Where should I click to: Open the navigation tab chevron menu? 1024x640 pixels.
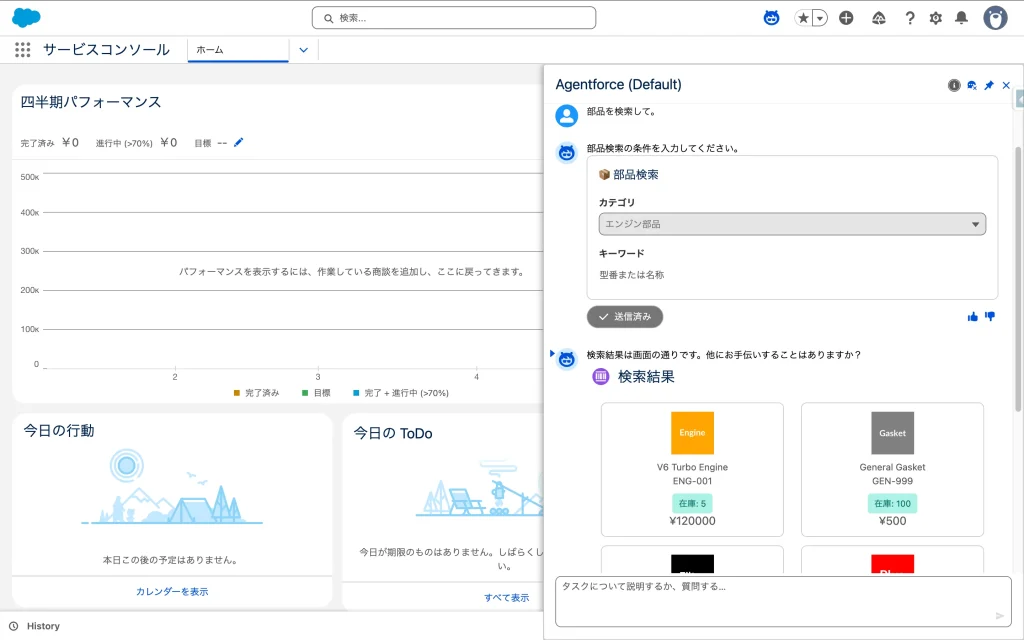(x=304, y=50)
